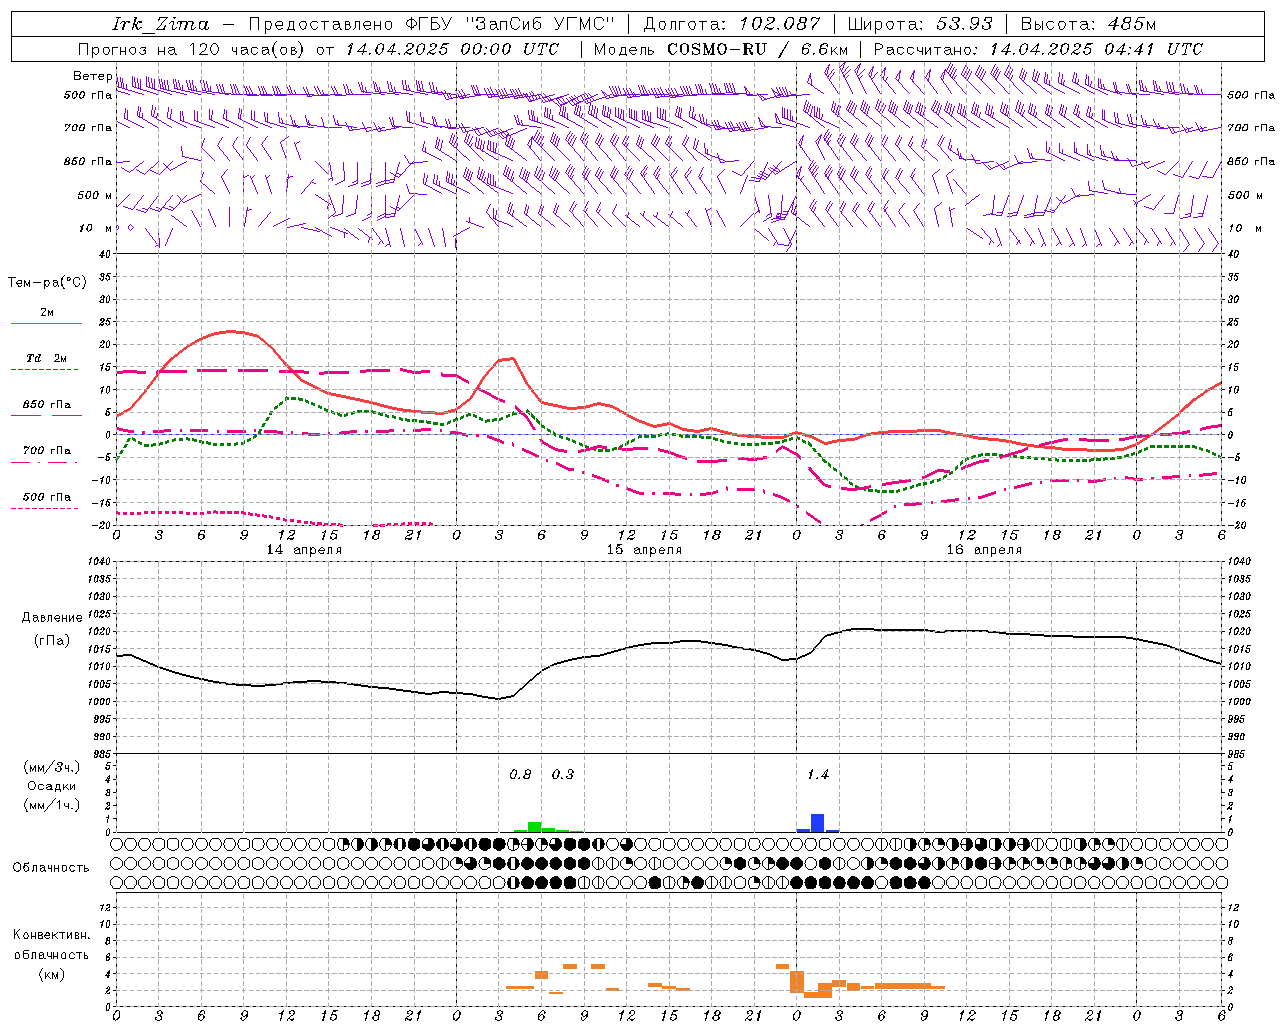This screenshot has width=1280, height=1024.
Task: Click the "Ветер" wind panel label
Action: [92, 76]
